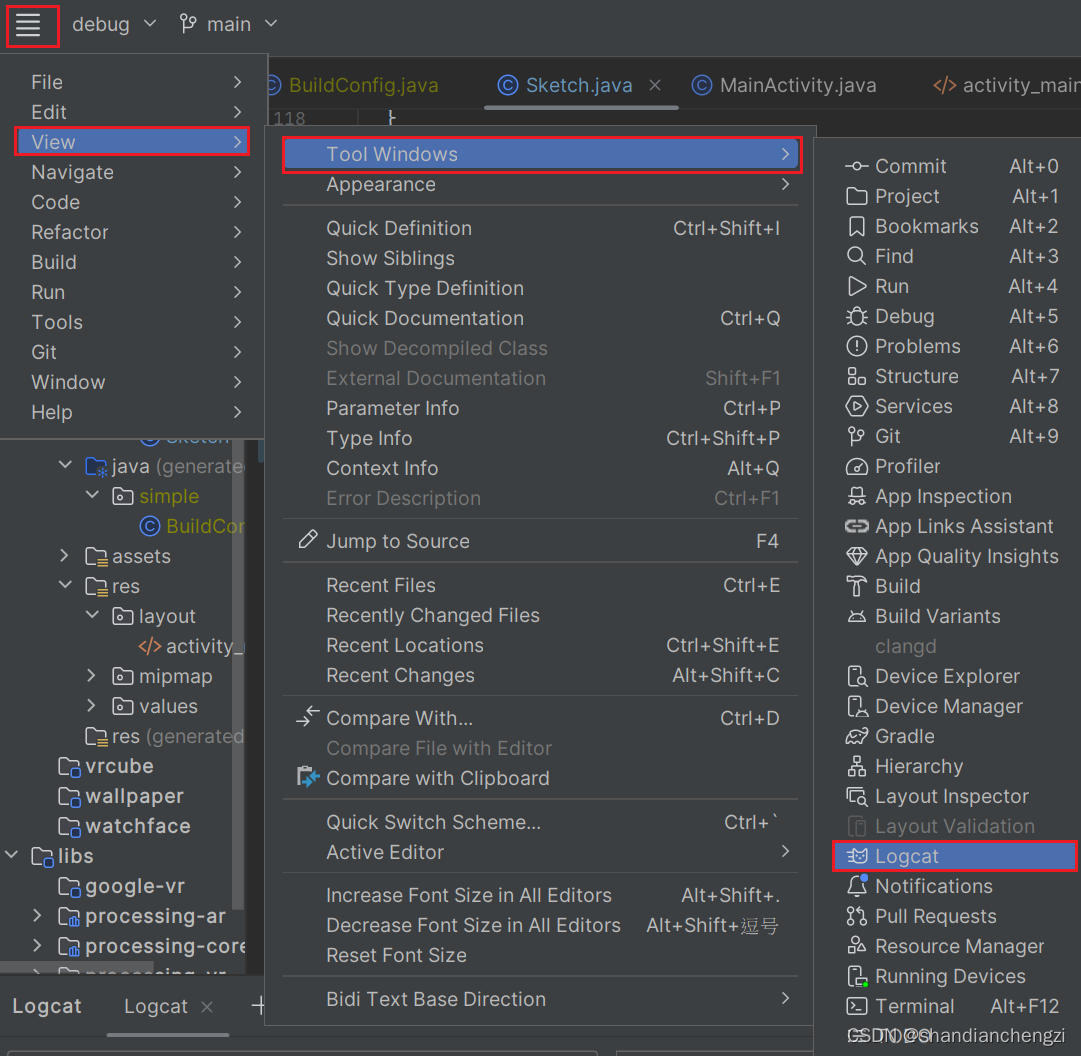Viewport: 1081px width, 1056px height.
Task: Switch to the MainActivity.java tab
Action: pos(784,85)
